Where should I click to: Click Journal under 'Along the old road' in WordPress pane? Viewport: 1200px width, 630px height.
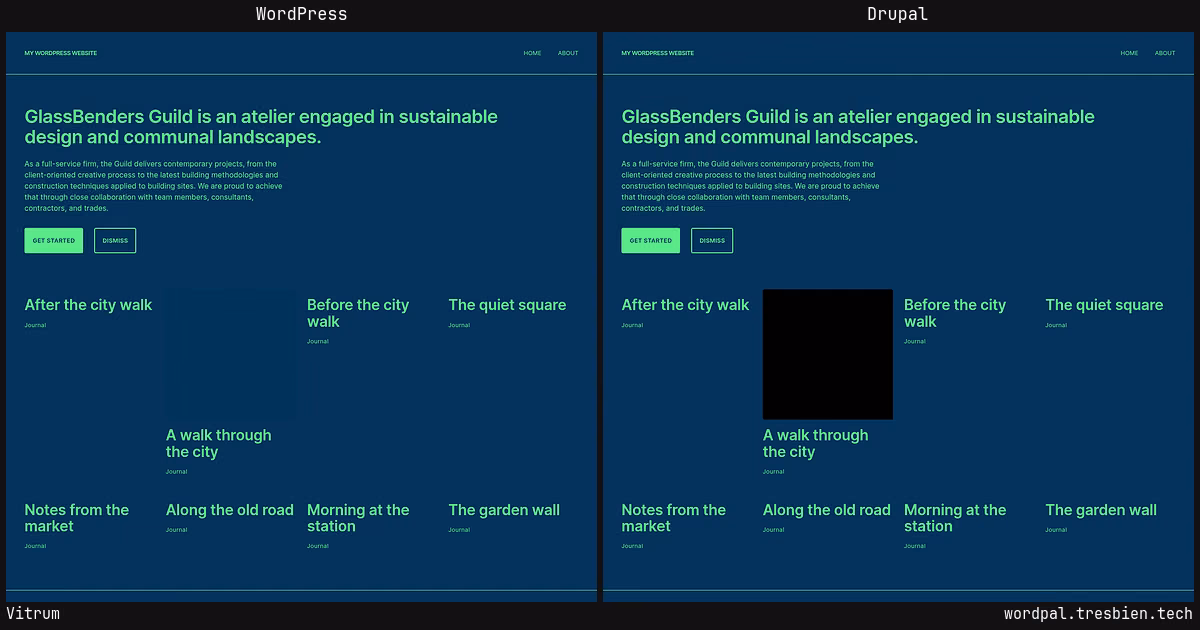177,530
